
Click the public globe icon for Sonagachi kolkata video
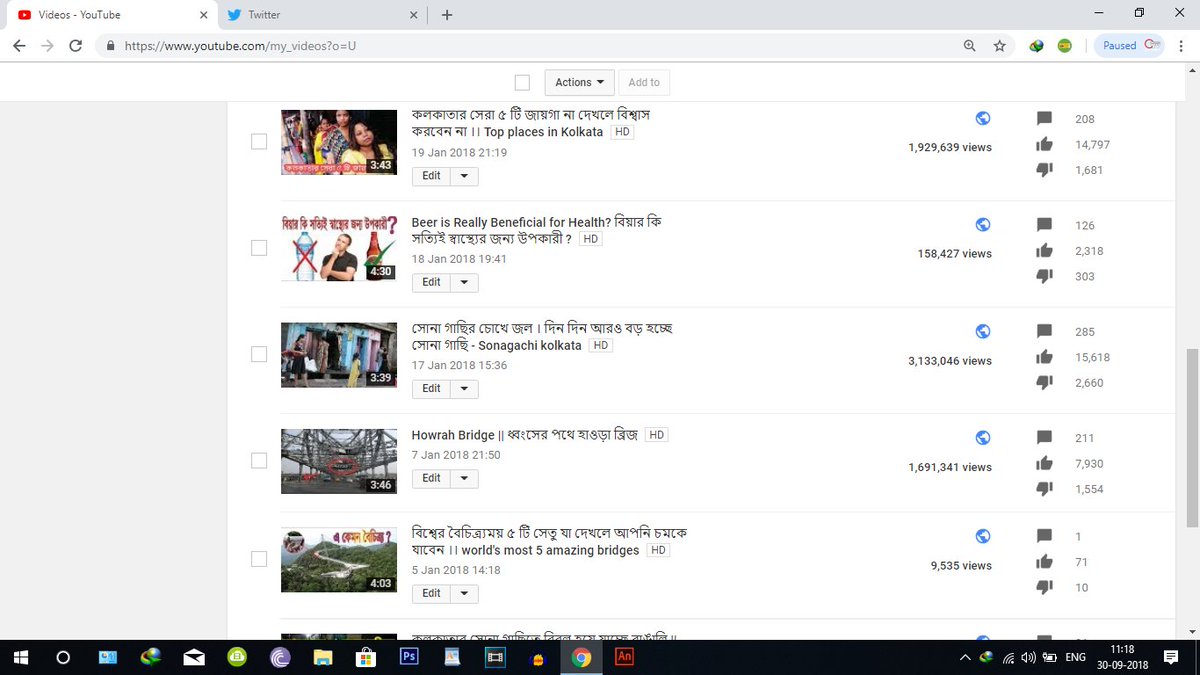[982, 331]
